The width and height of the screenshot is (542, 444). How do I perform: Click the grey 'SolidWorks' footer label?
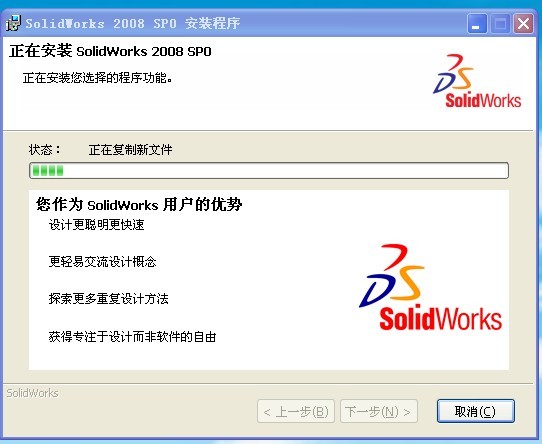click(32, 393)
